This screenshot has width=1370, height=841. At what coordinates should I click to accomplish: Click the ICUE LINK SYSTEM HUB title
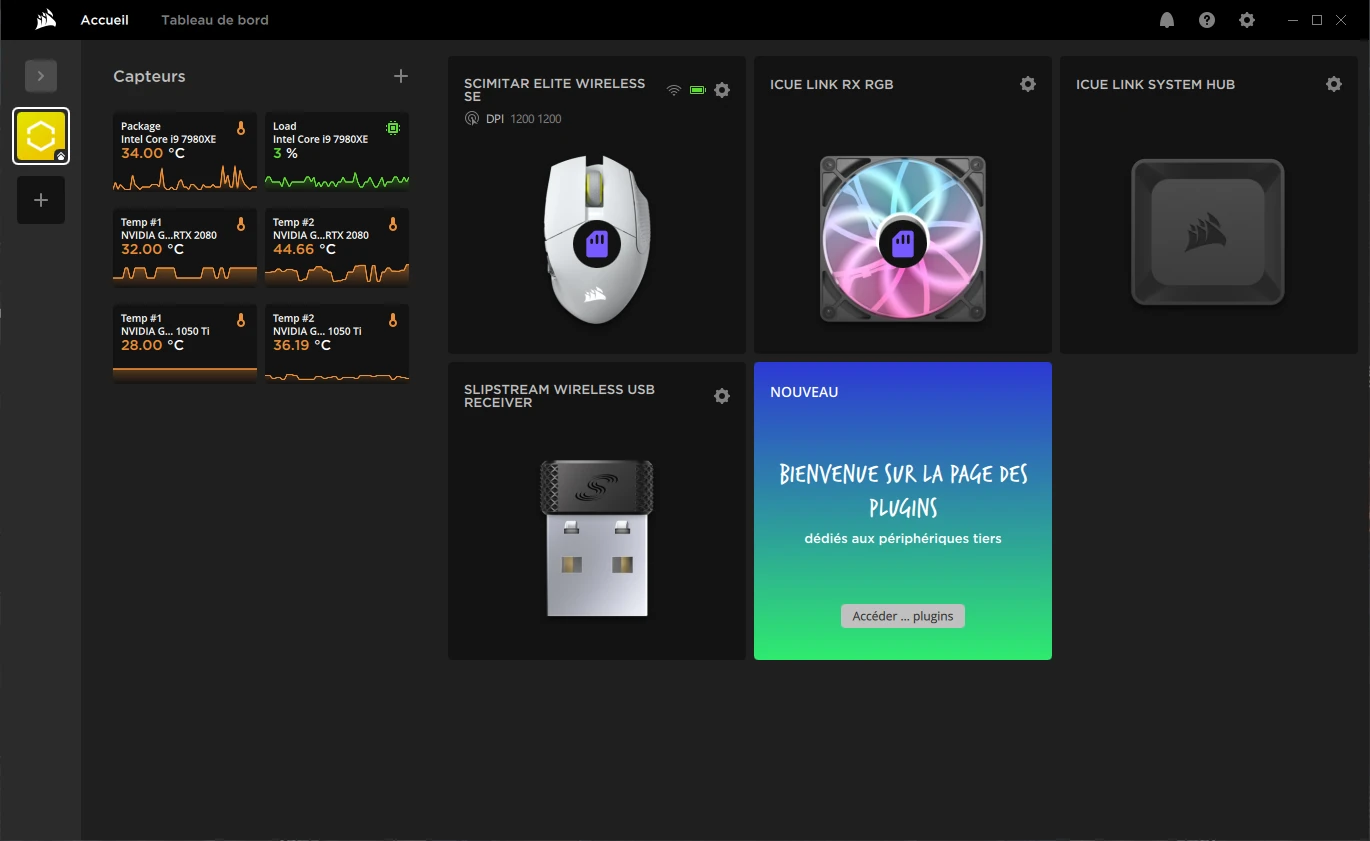(1155, 85)
